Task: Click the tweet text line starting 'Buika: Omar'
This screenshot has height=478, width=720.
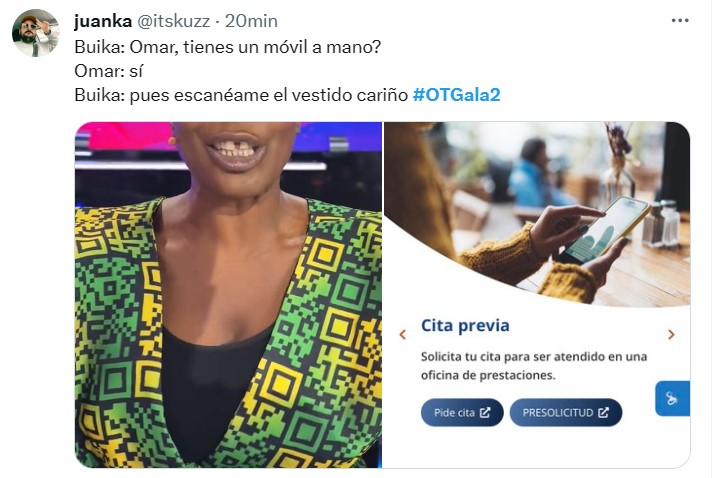Action: pos(228,47)
